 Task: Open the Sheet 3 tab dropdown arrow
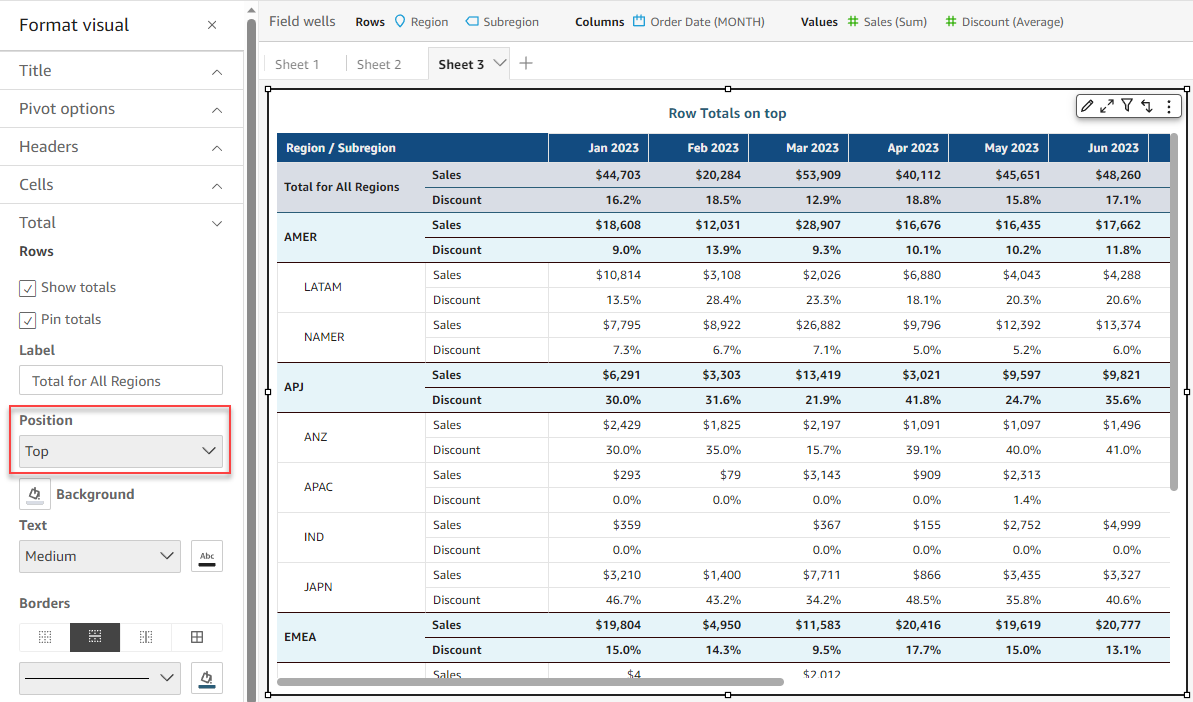500,64
